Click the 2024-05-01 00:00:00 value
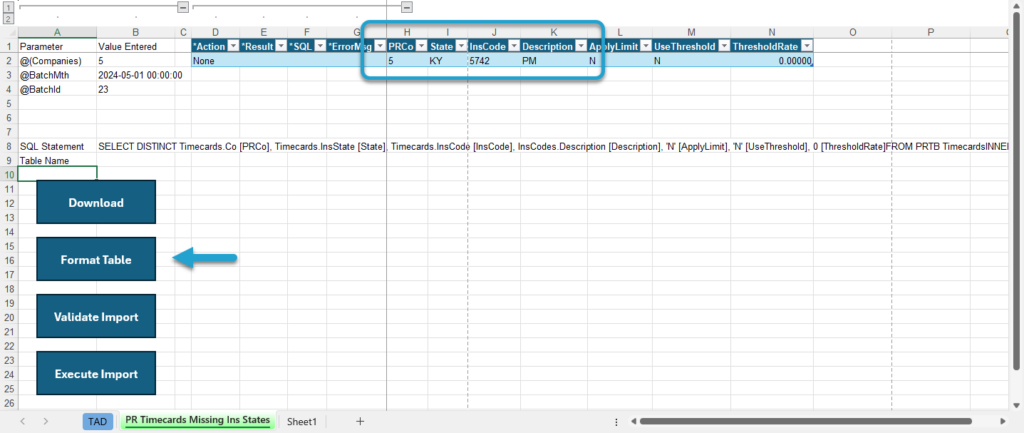1024x433 pixels. (140, 75)
